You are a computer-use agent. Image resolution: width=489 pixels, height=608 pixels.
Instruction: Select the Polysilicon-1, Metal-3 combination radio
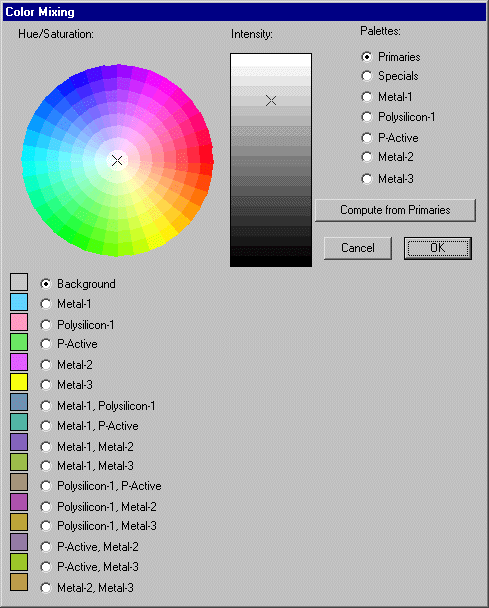[46, 526]
